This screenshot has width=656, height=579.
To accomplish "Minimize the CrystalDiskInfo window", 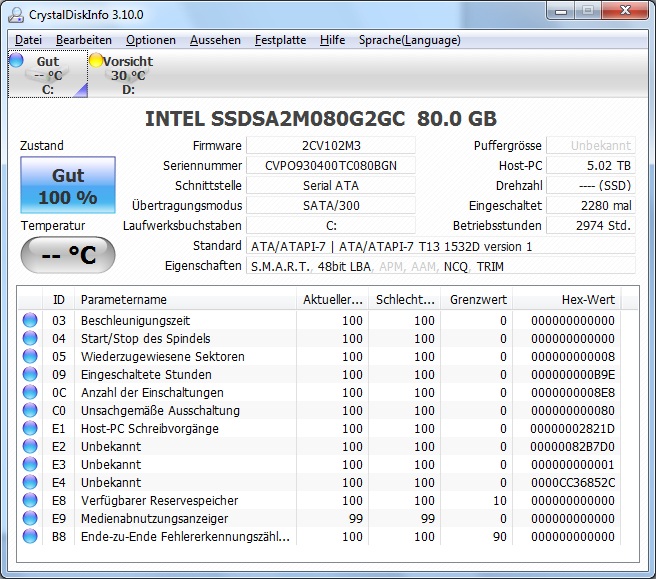I will coord(561,10).
